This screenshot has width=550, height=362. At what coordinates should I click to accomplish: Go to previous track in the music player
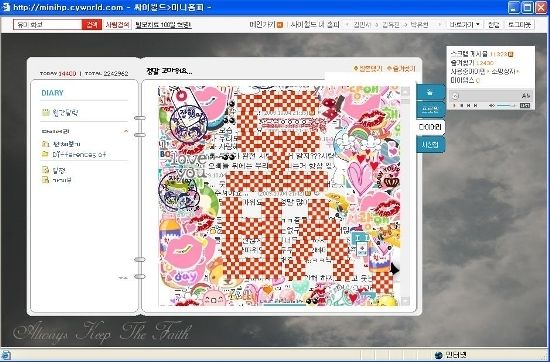[x=468, y=106]
